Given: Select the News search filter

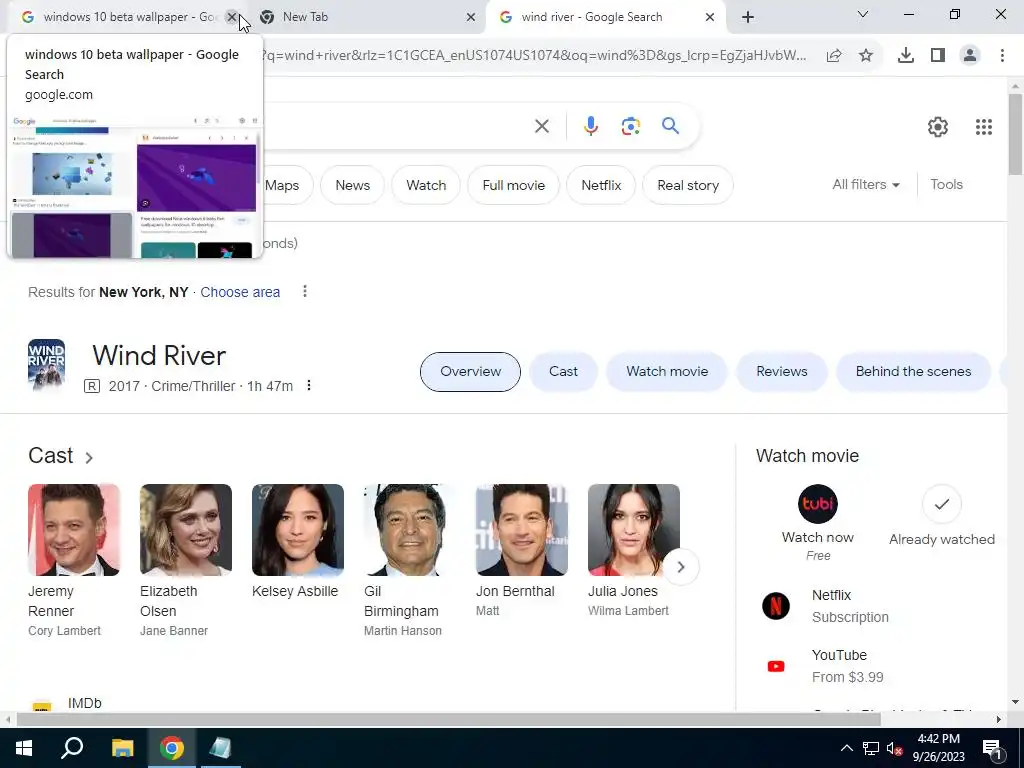Looking at the screenshot, I should (x=353, y=185).
